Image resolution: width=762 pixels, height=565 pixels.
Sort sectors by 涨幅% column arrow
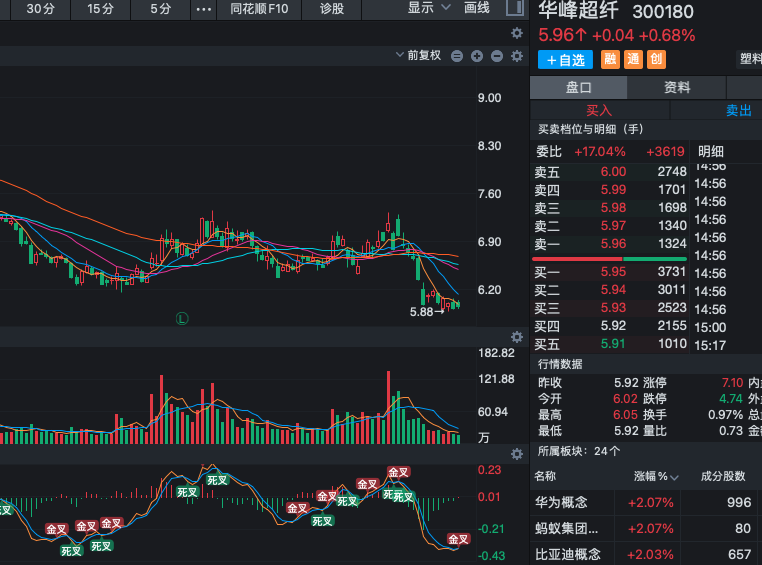tap(675, 477)
